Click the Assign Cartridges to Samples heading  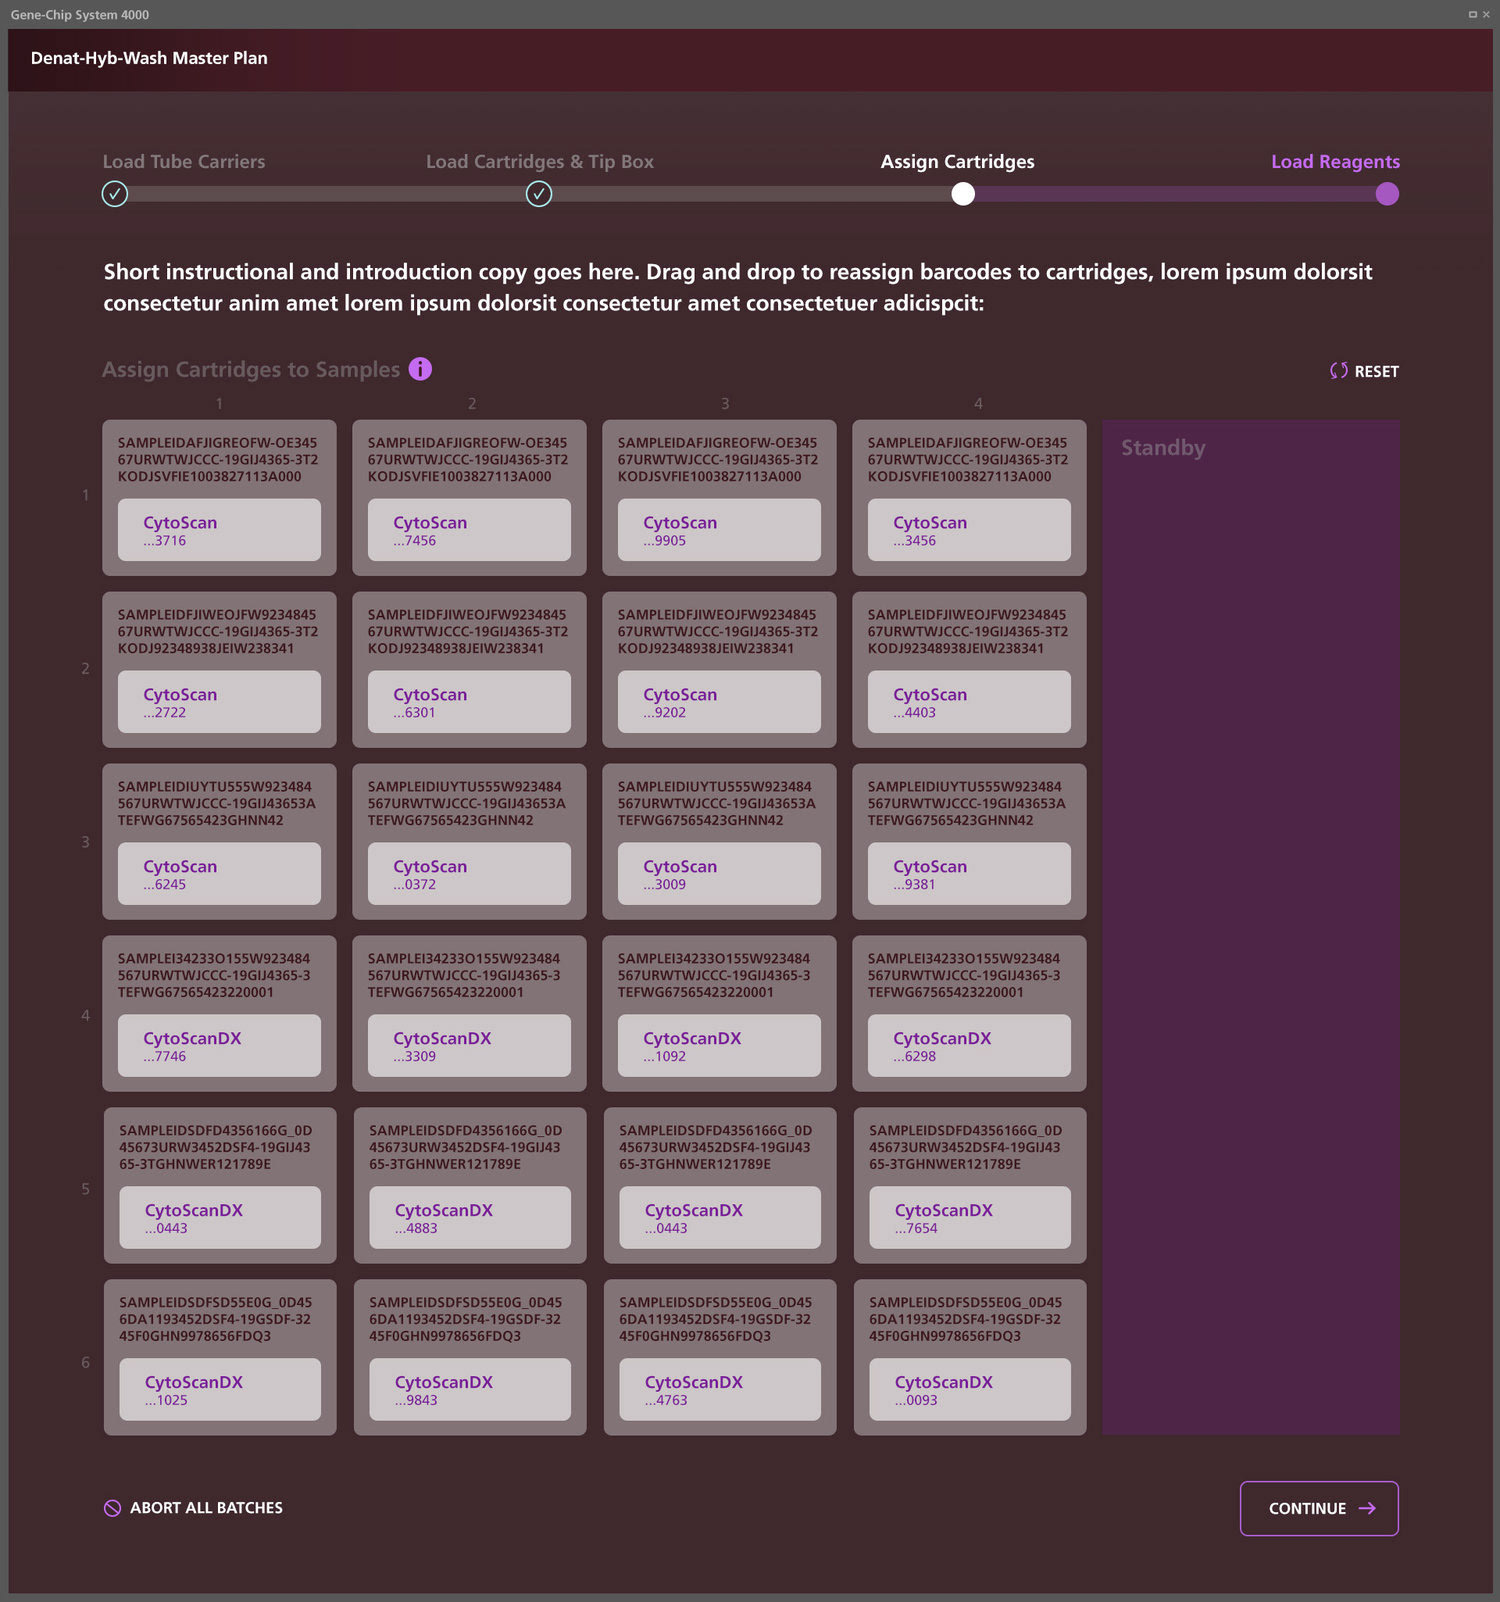point(251,370)
